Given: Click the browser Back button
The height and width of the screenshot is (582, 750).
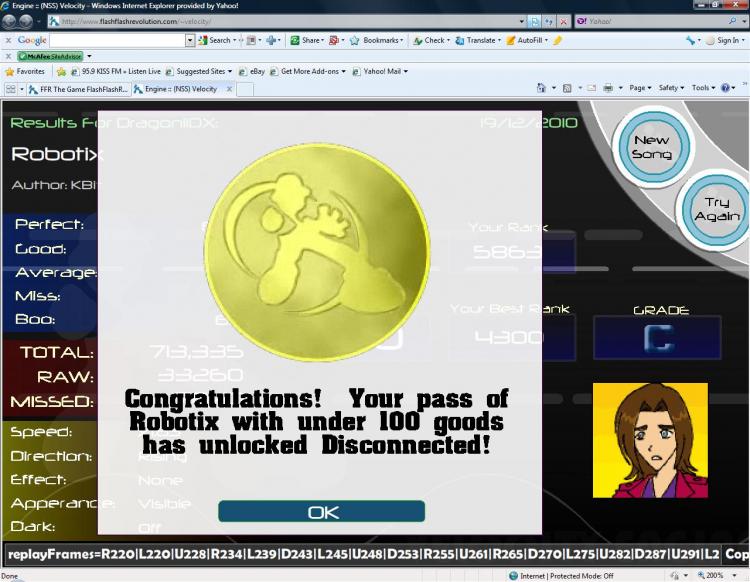Looking at the screenshot, I should [9, 21].
